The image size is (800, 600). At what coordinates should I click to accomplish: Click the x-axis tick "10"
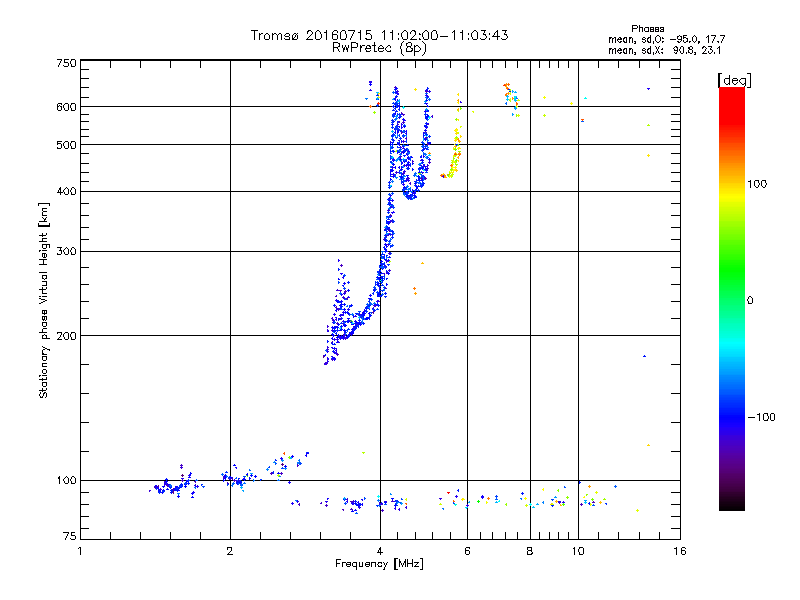[578, 551]
